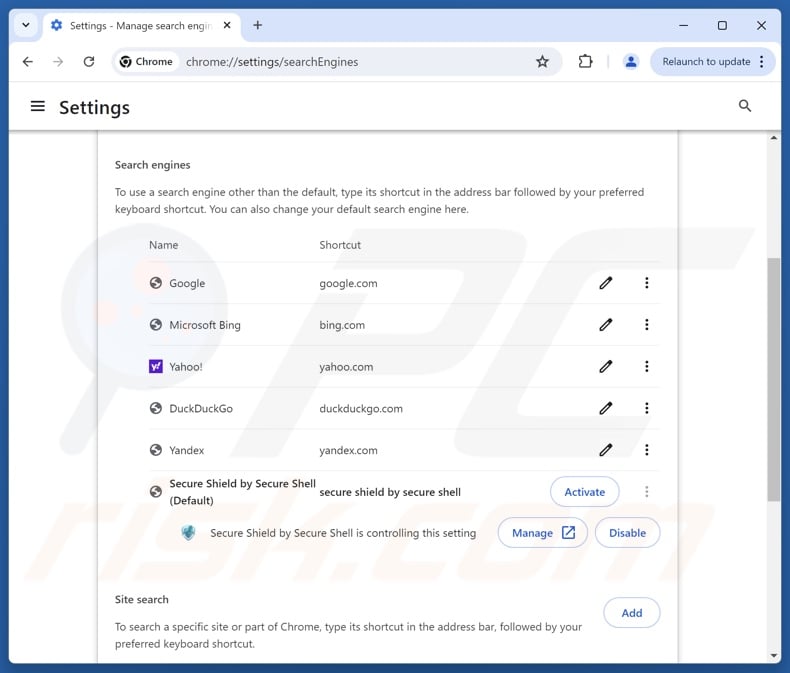Screen dimensions: 790x673
Task: Click the scrollbar up arrow
Action: [773, 138]
